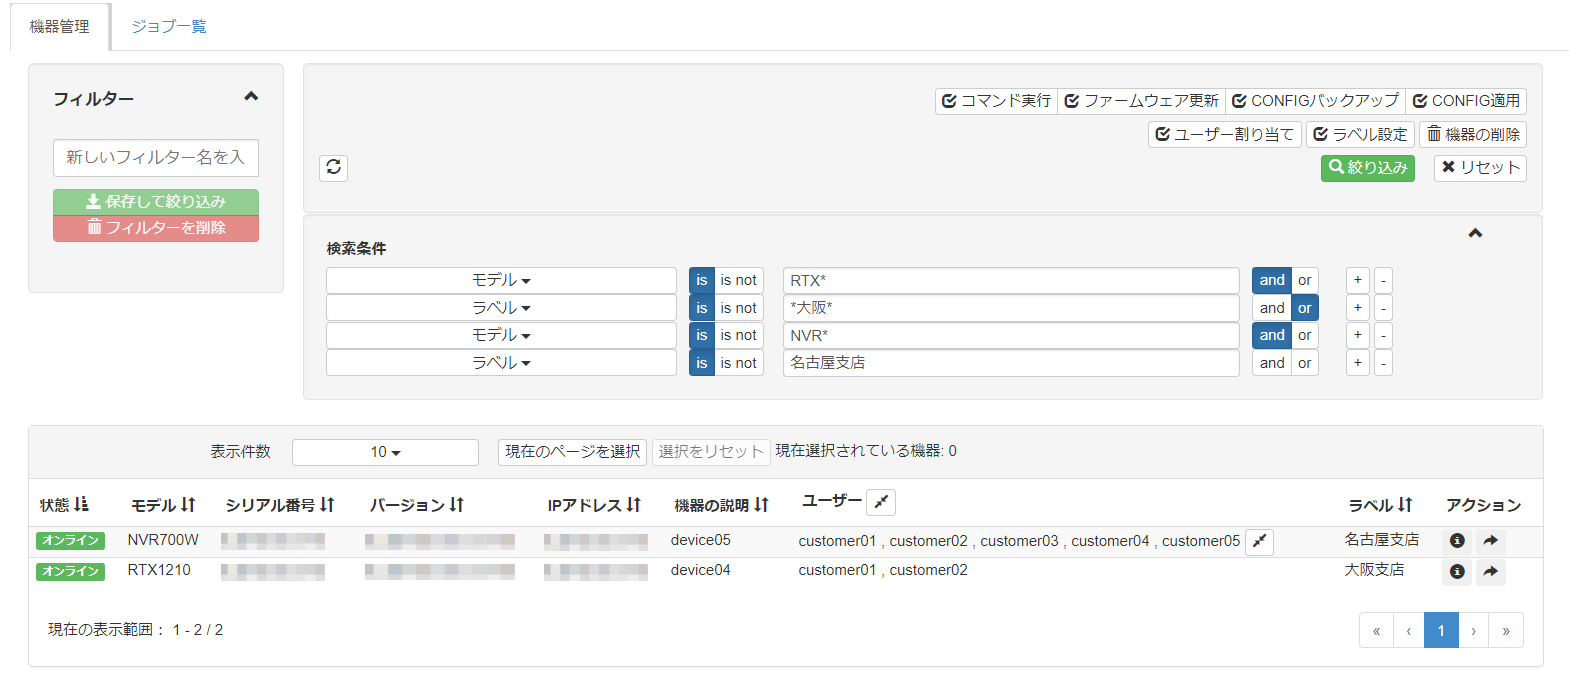Click 絞り込み search button

(x=1368, y=168)
